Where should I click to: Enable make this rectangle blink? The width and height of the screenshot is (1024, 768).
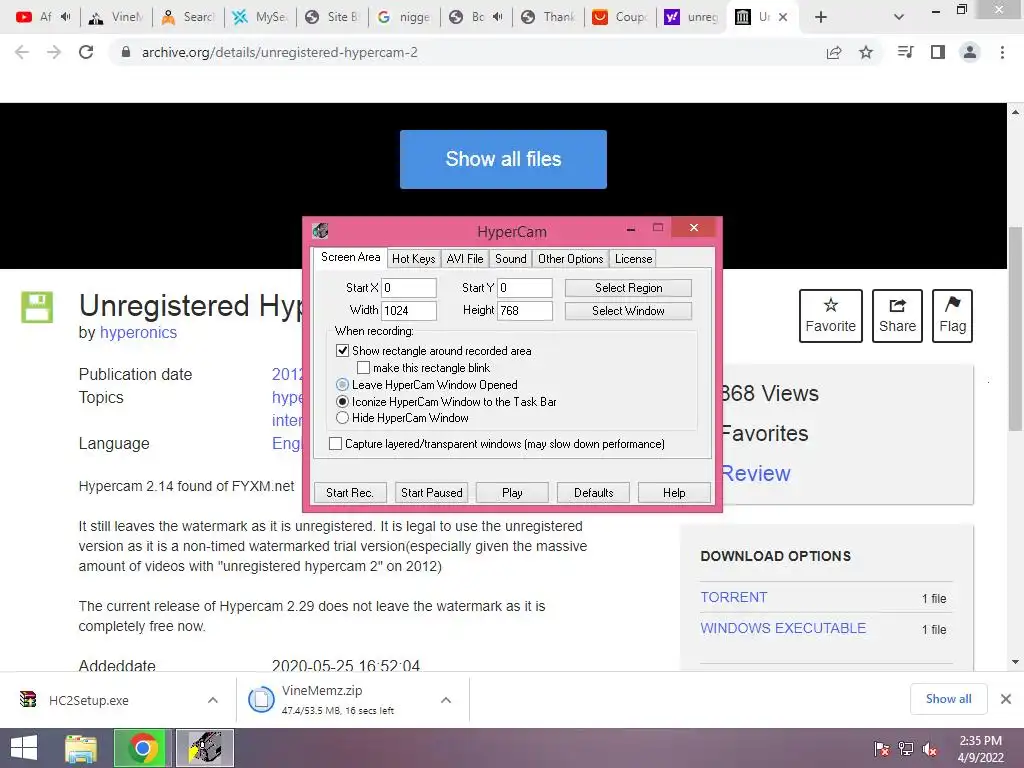[363, 368]
